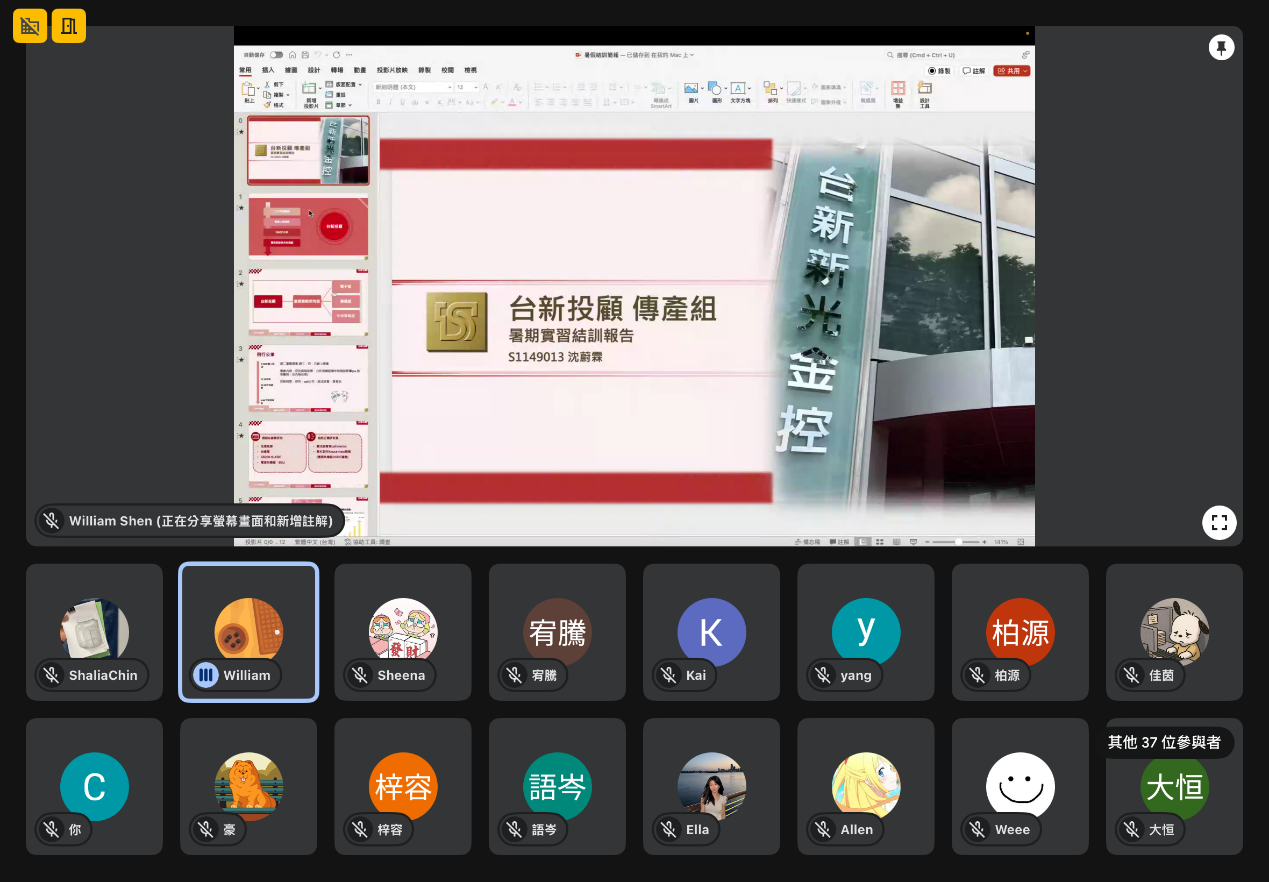Click 大恒's muted microphone icon

[x=1132, y=829]
